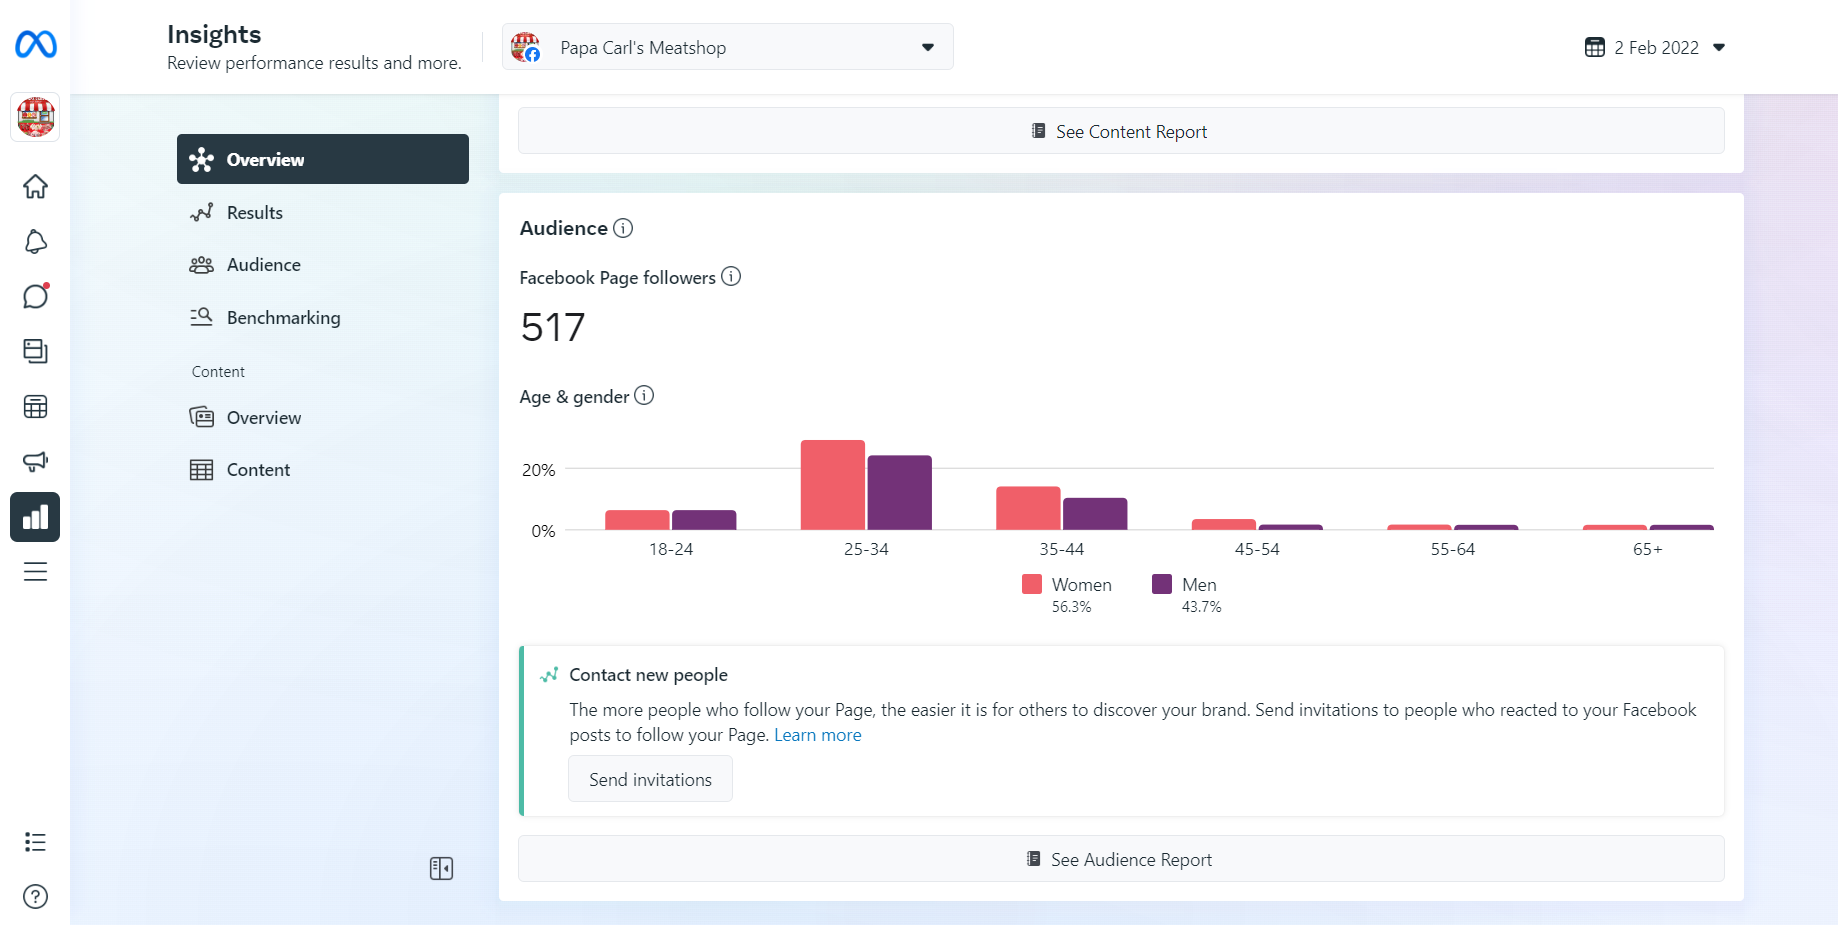Viewport: 1838px width, 925px height.
Task: Click the Women legend color swatch
Action: 1032,584
